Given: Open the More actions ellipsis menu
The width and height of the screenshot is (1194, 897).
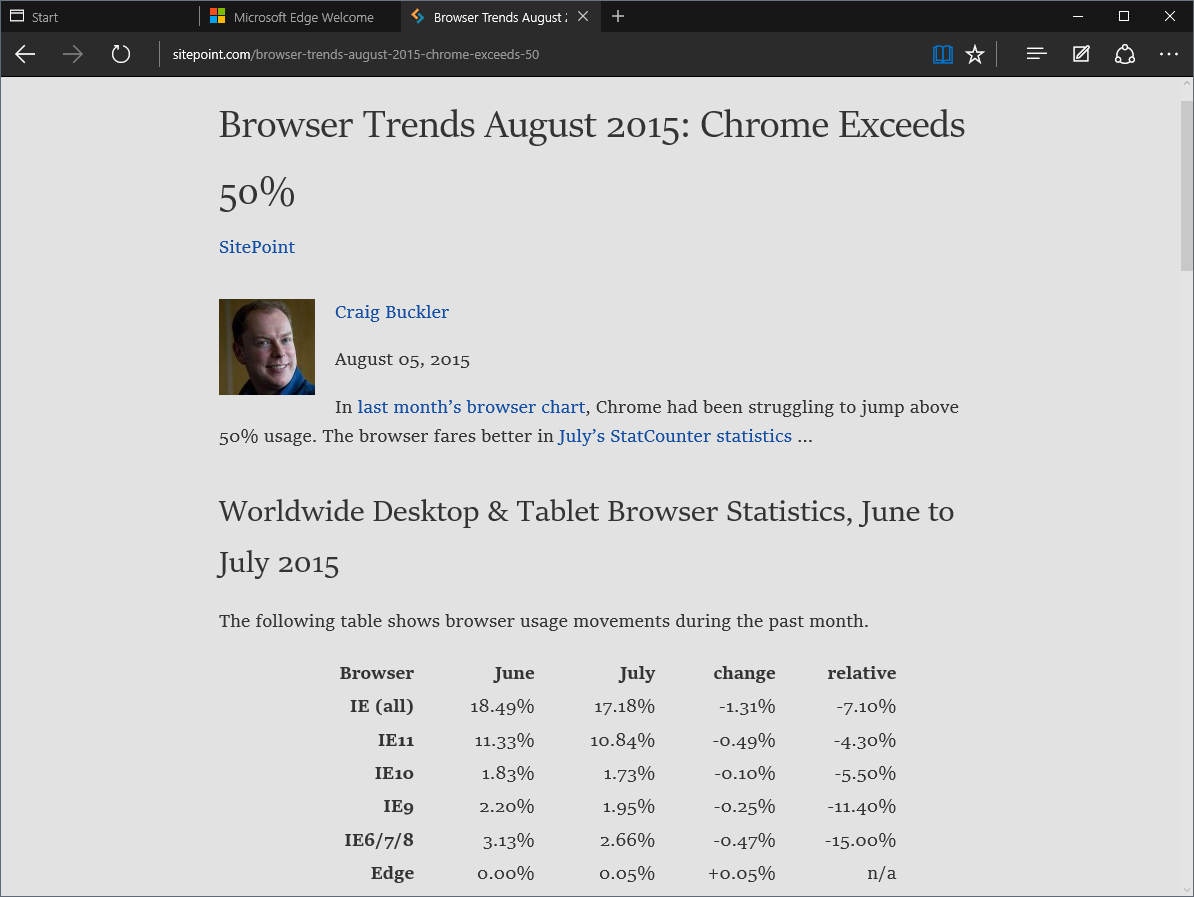Looking at the screenshot, I should (x=1169, y=54).
